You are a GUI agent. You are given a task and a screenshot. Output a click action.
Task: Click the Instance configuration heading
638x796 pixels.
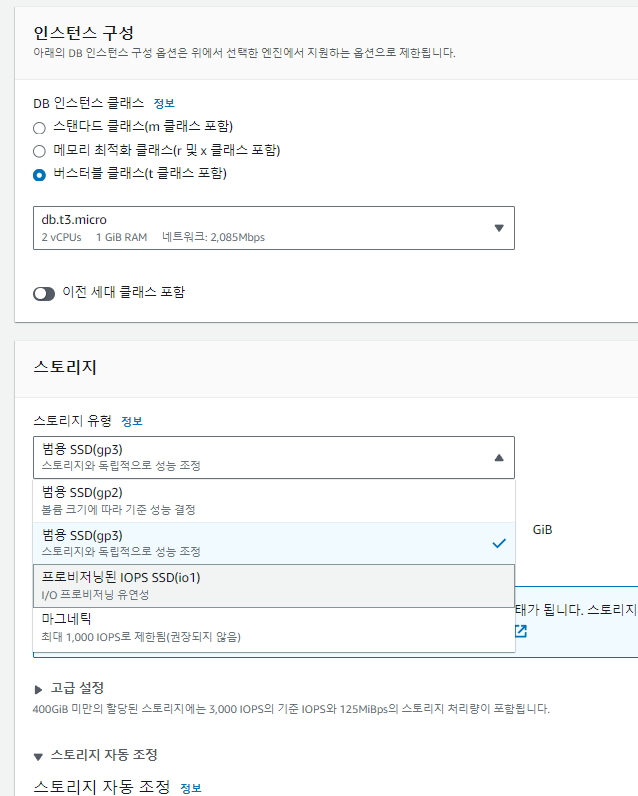83,33
